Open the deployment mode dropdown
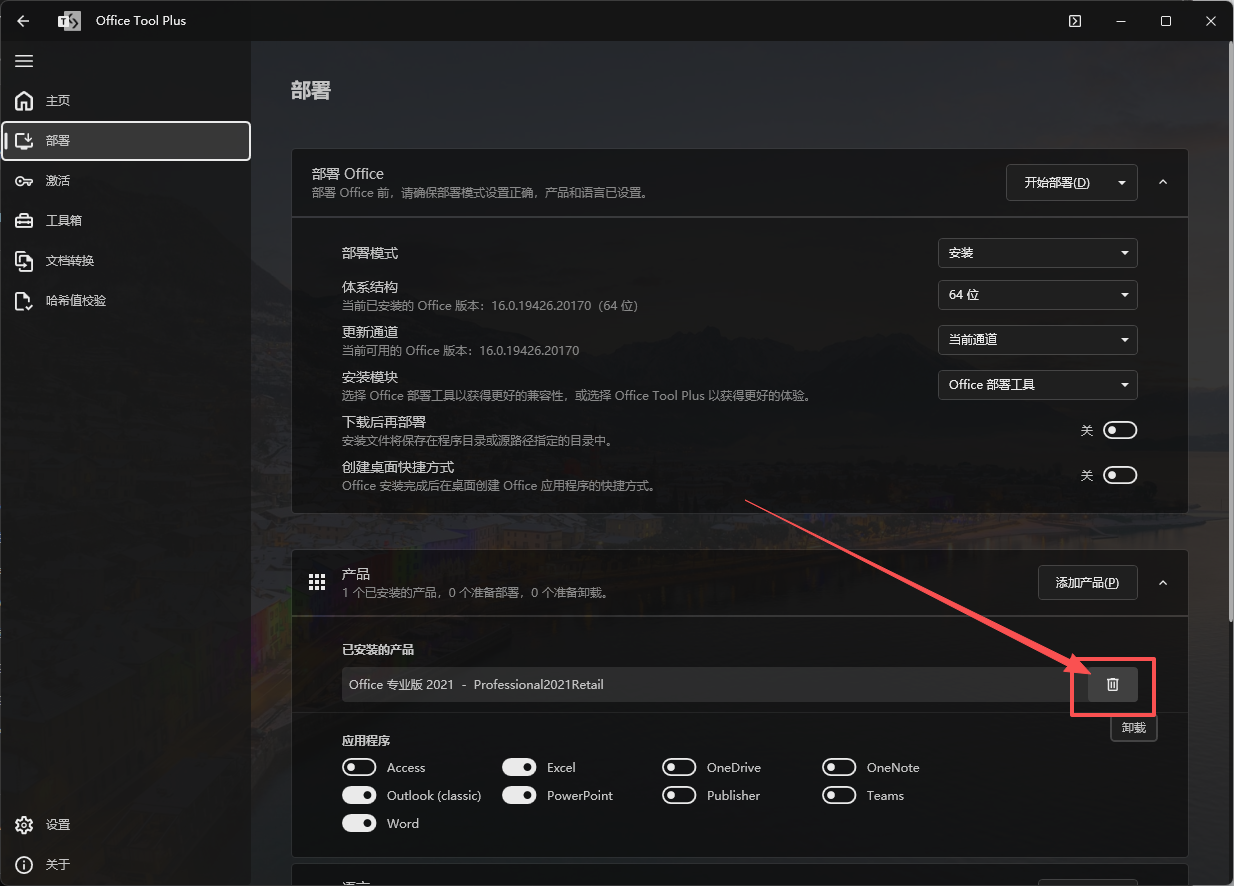The height and width of the screenshot is (886, 1234). tap(1037, 253)
